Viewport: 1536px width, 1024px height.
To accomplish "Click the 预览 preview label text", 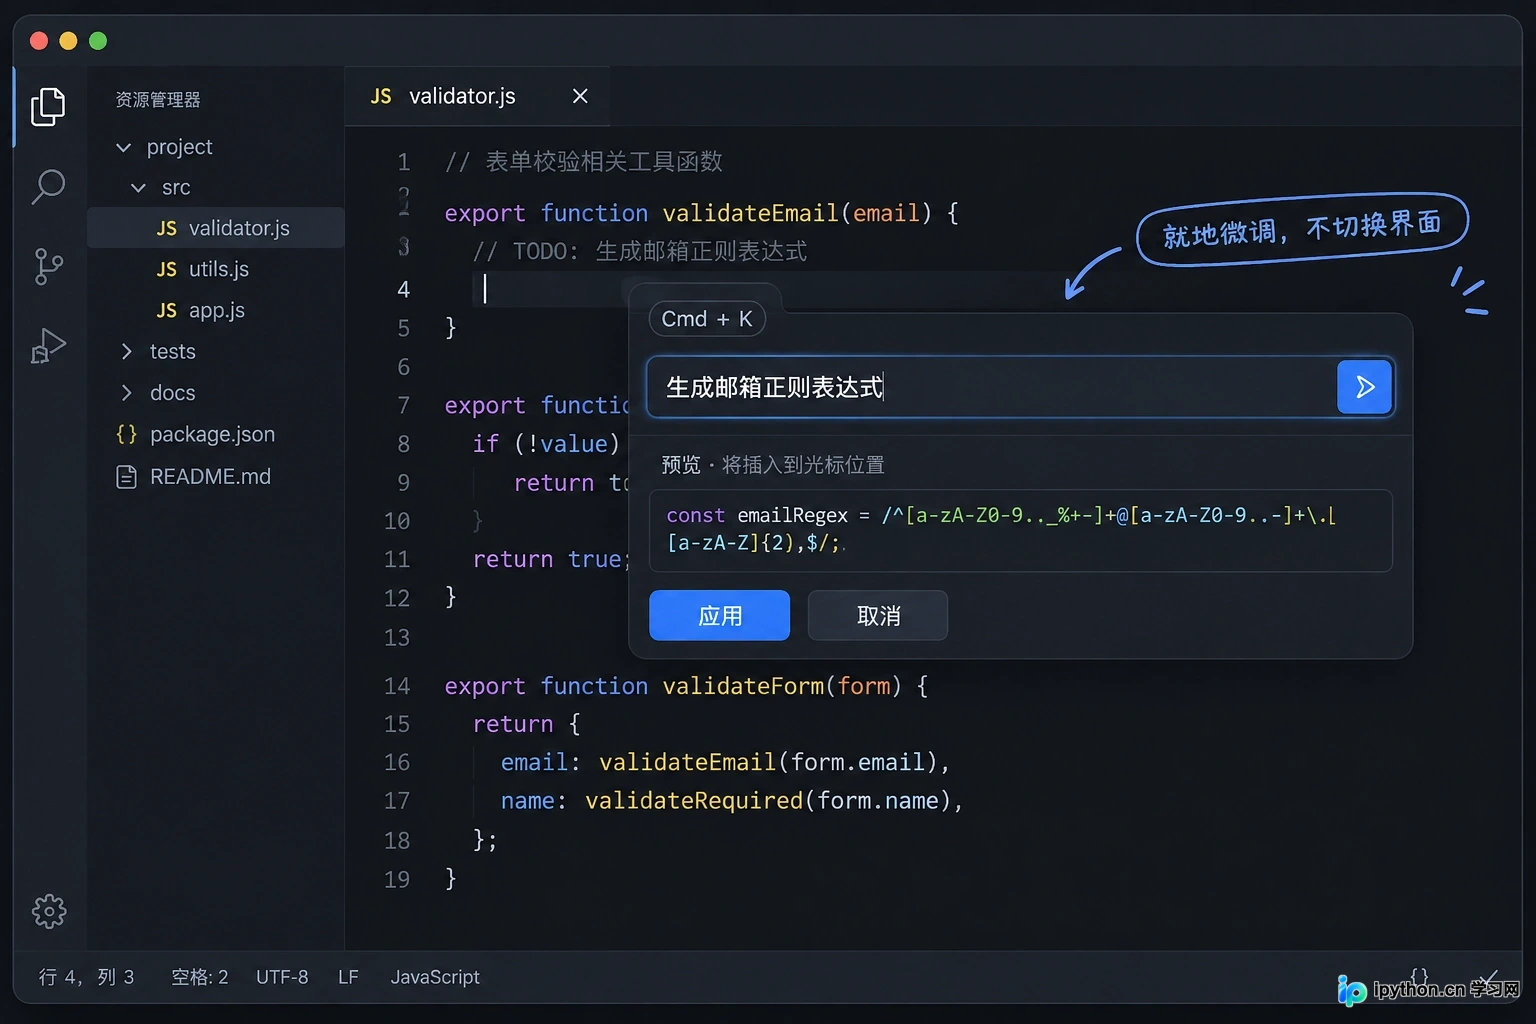I will pos(681,465).
